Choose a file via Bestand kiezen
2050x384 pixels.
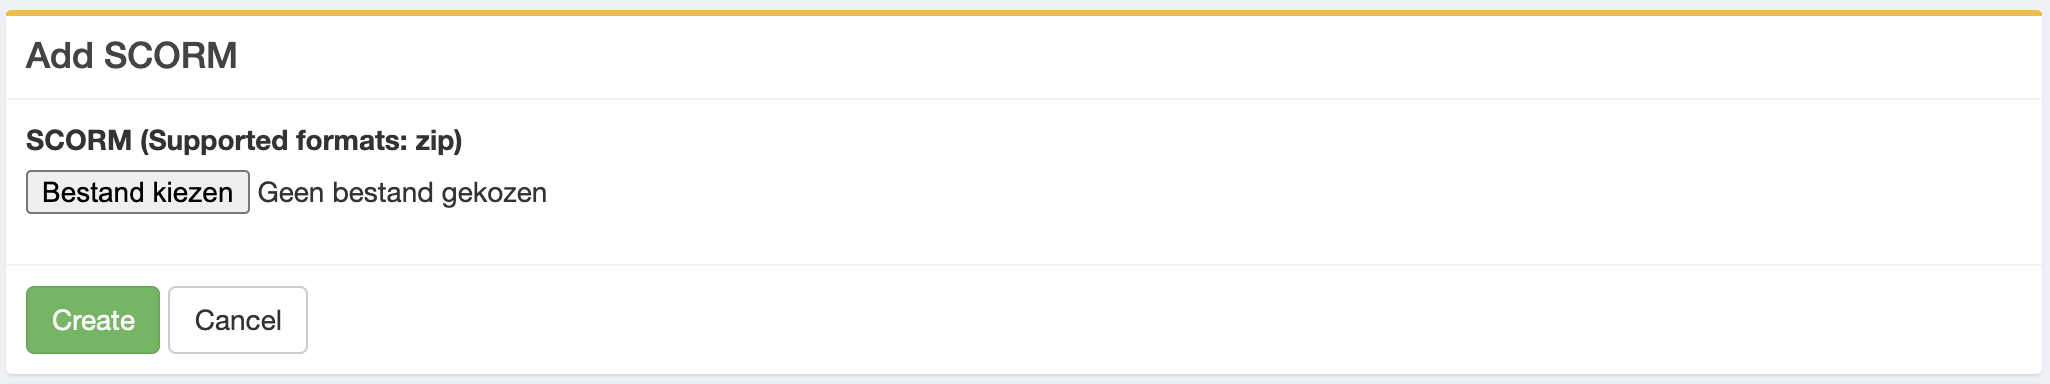point(138,192)
